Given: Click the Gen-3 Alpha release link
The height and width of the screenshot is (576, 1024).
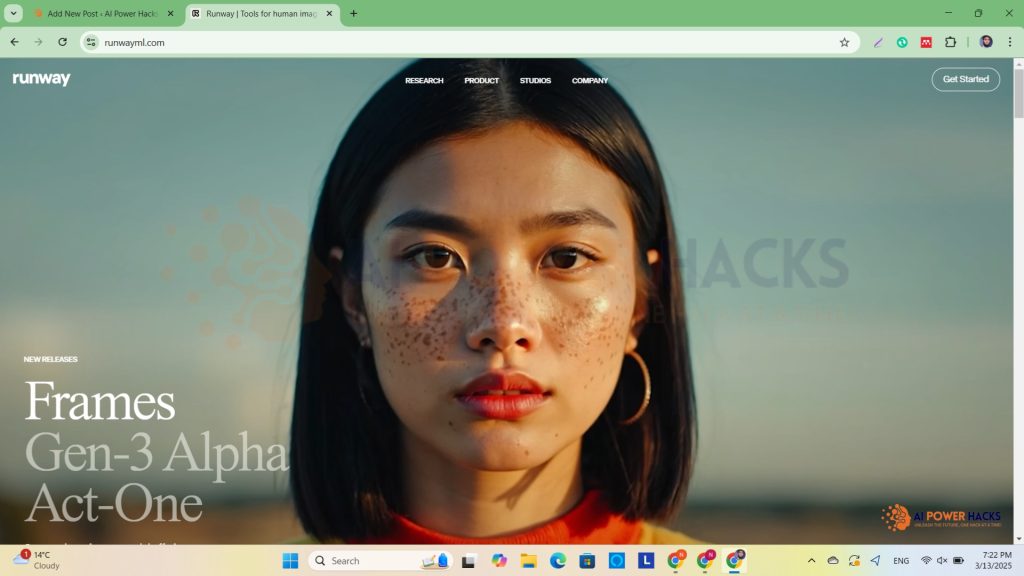Looking at the screenshot, I should (x=156, y=453).
